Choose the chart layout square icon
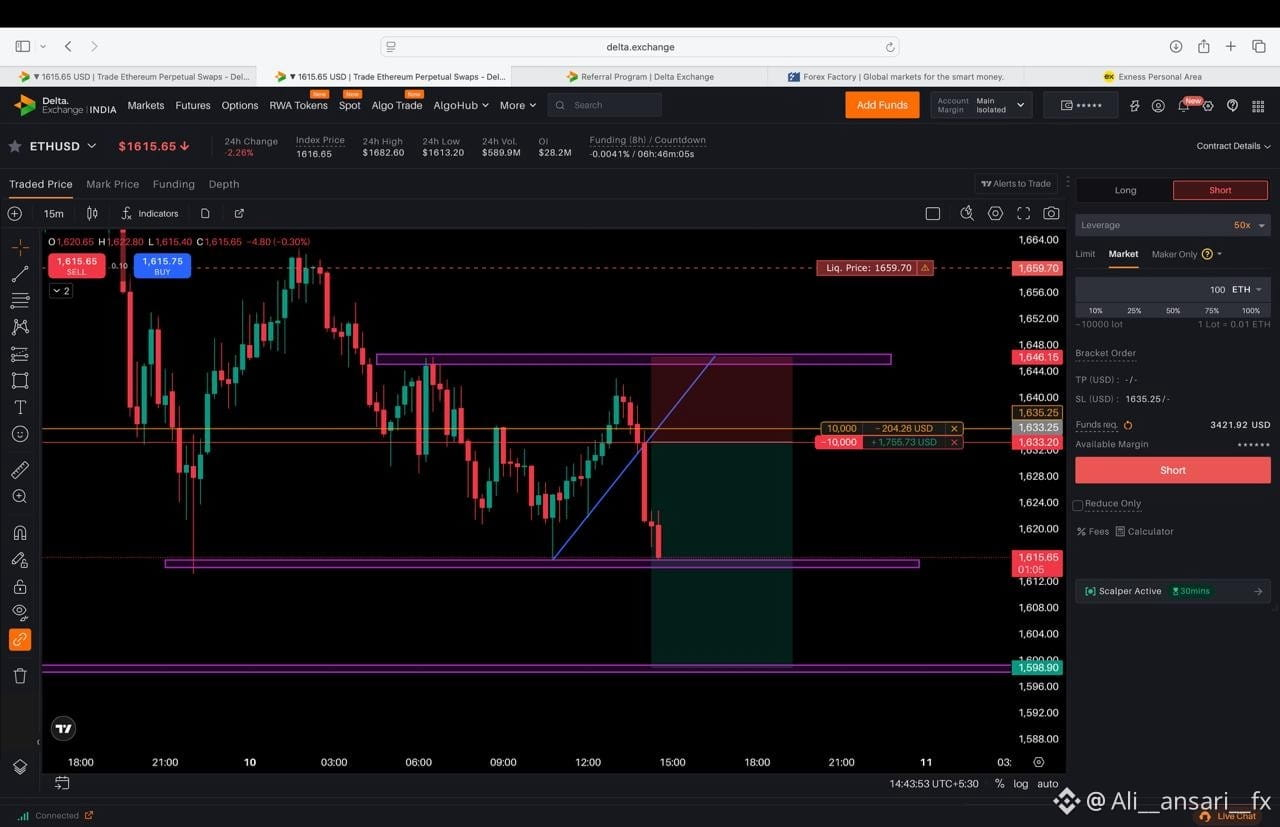 coord(933,213)
